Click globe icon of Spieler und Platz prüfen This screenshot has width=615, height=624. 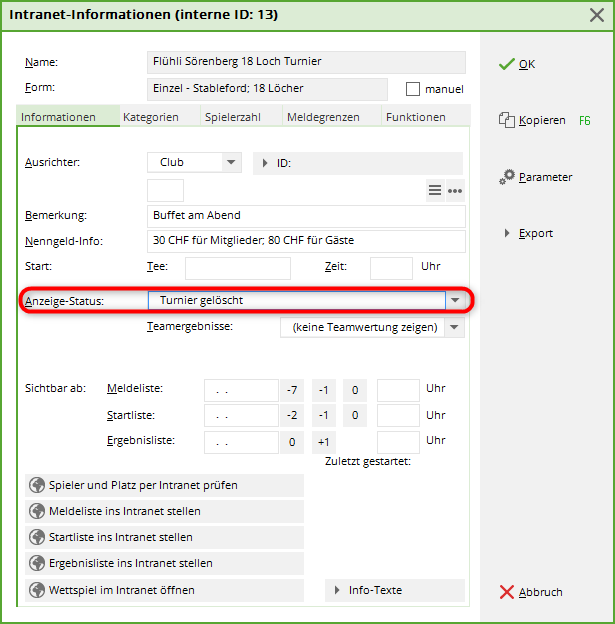pos(37,485)
